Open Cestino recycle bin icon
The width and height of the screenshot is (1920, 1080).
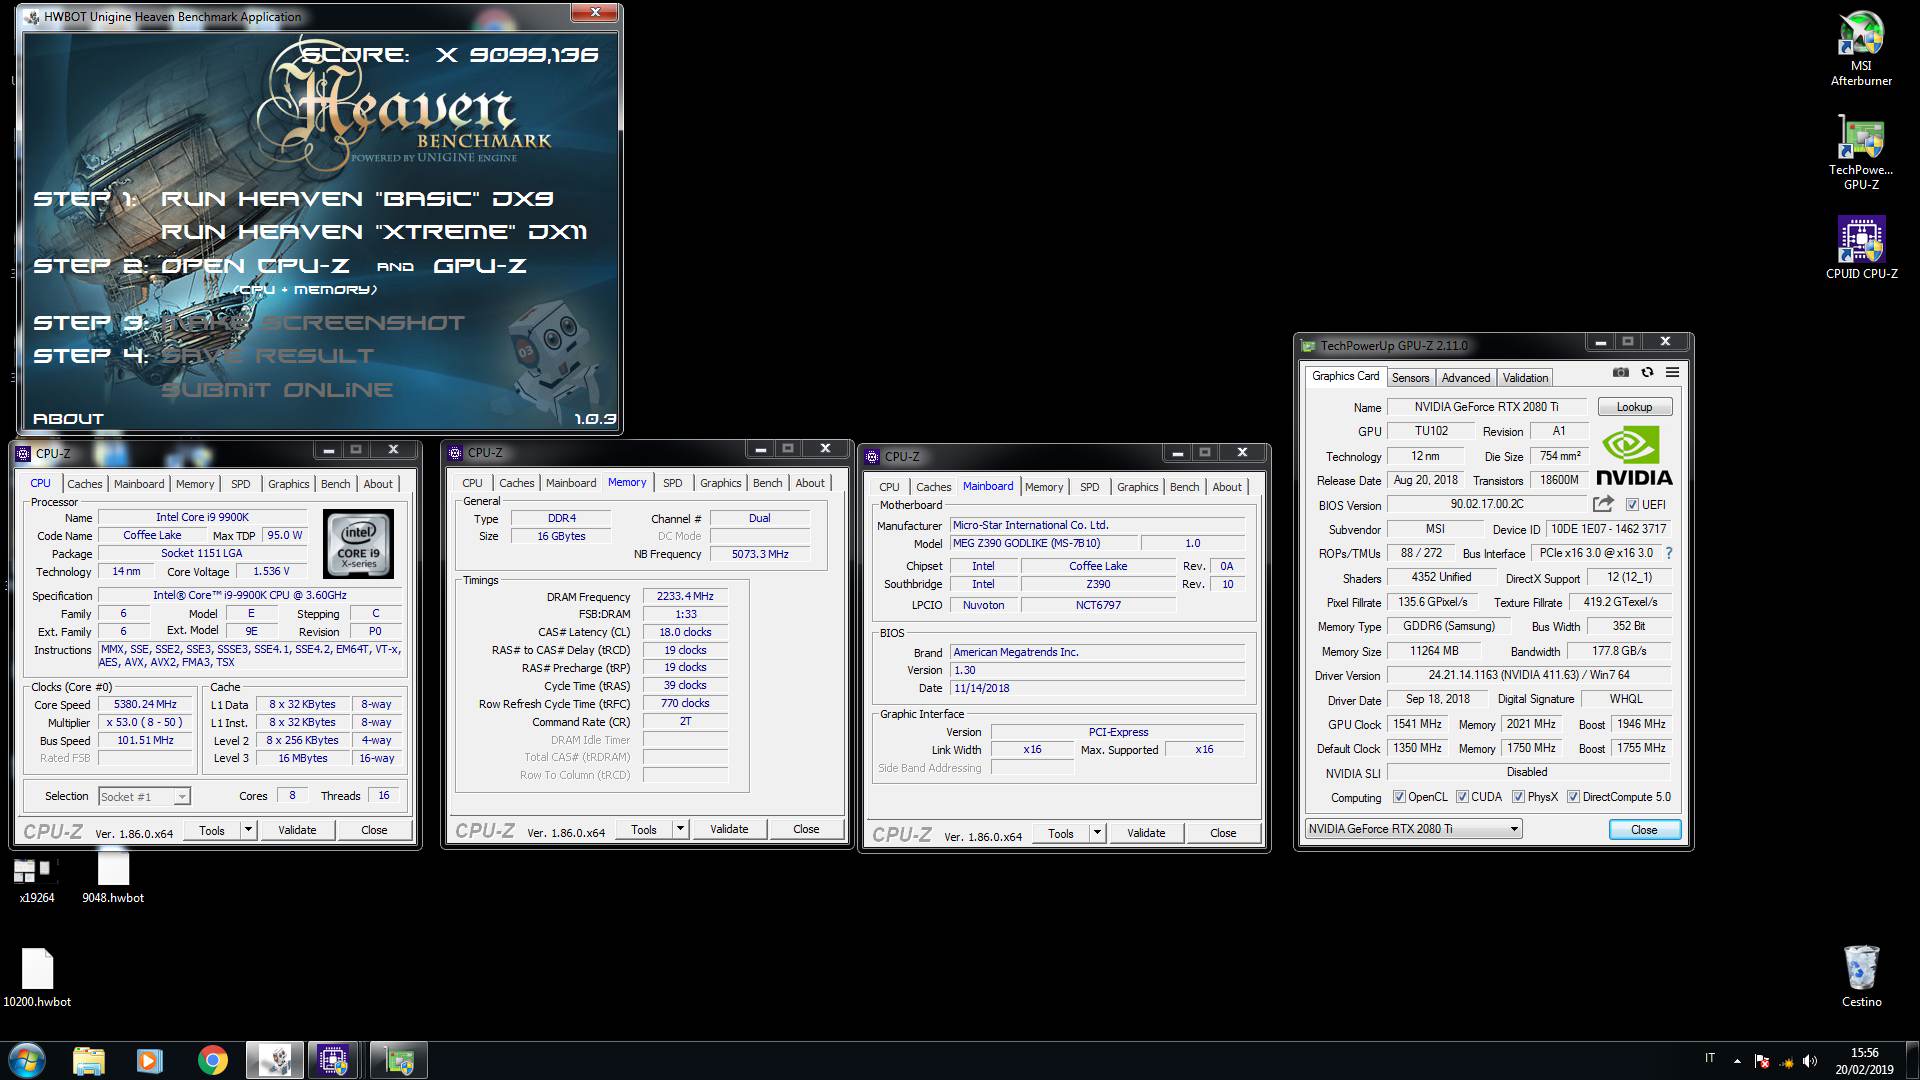(1861, 975)
